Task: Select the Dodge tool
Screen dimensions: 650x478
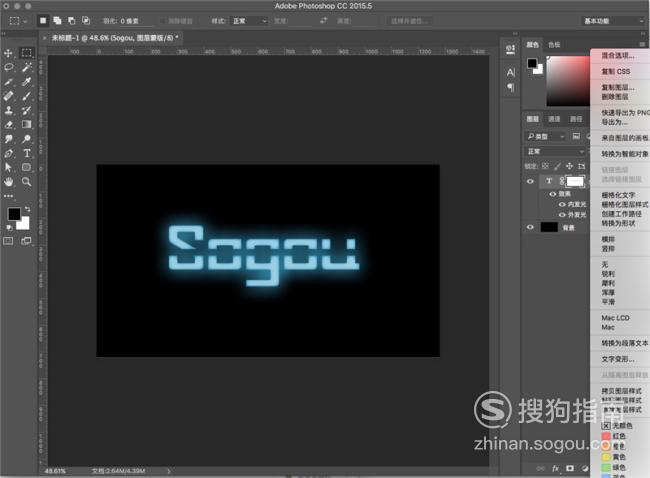Action: tap(27, 139)
